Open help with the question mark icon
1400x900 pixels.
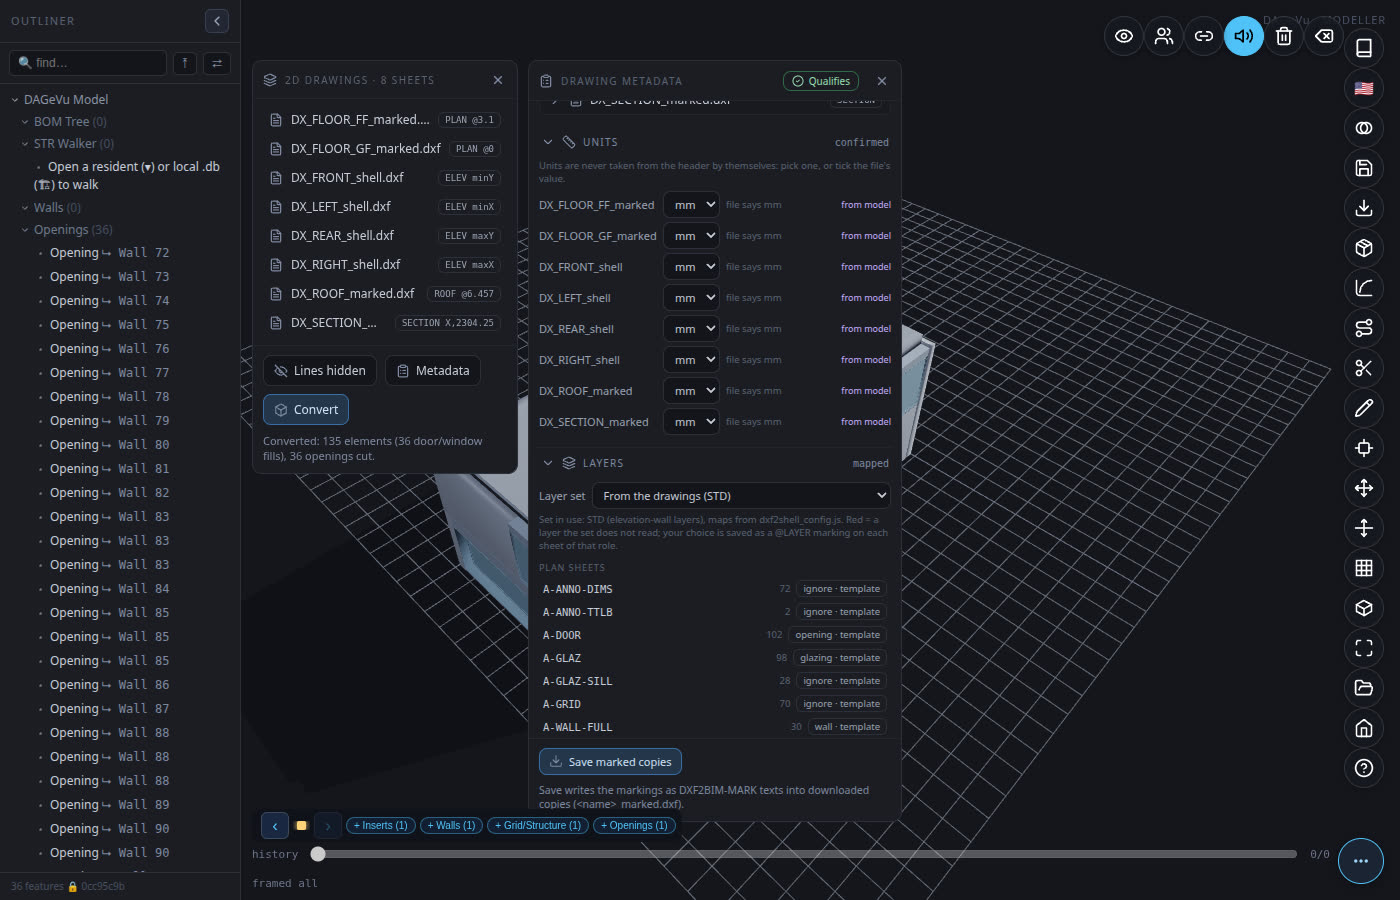tap(1364, 768)
